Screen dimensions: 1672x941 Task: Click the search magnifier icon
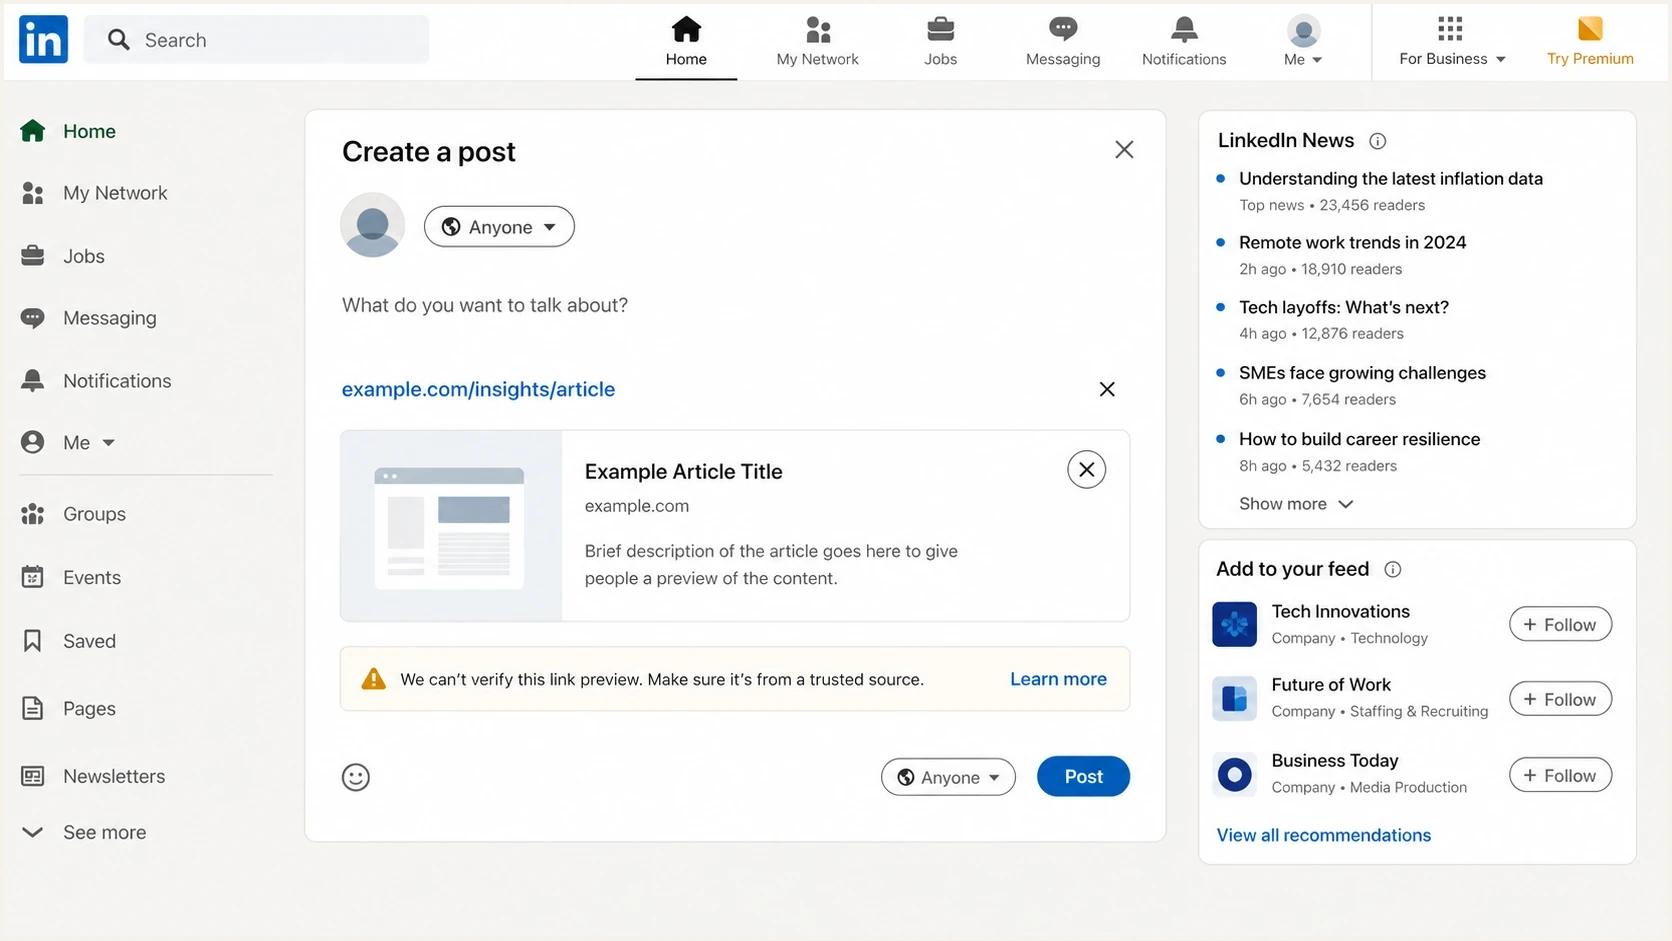[x=119, y=39]
